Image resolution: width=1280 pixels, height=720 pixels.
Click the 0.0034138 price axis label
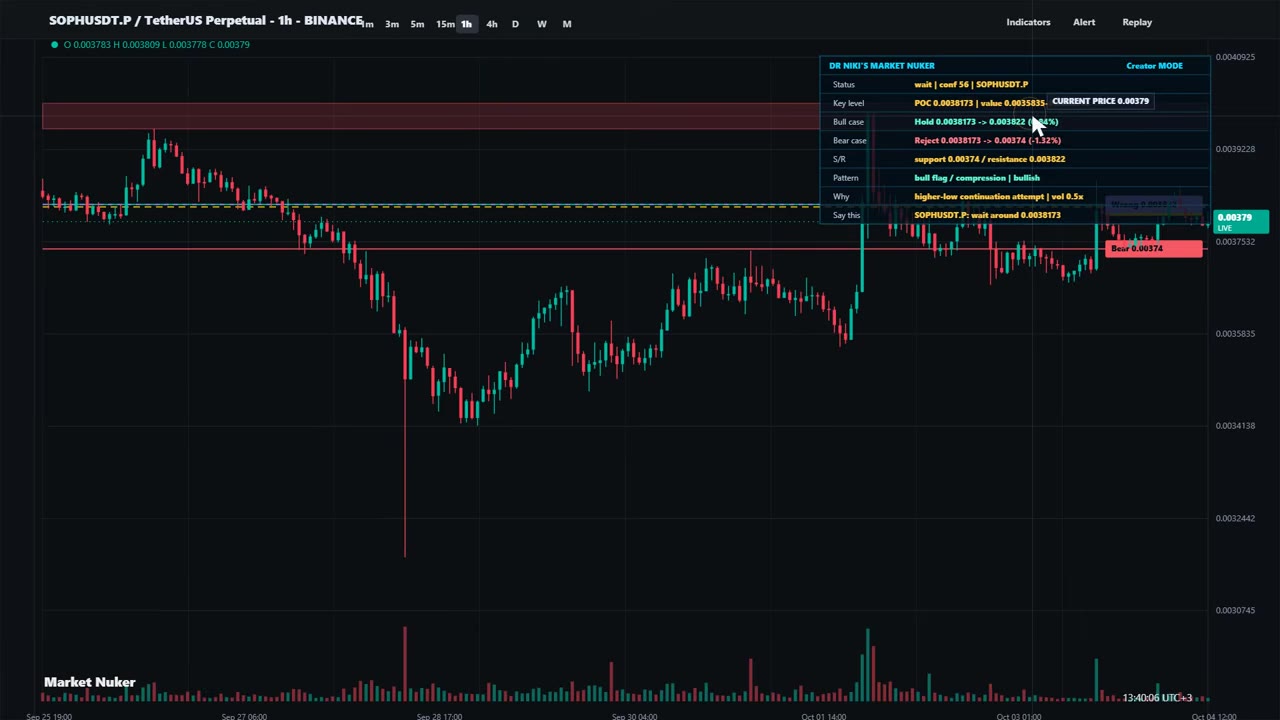tap(1235, 426)
